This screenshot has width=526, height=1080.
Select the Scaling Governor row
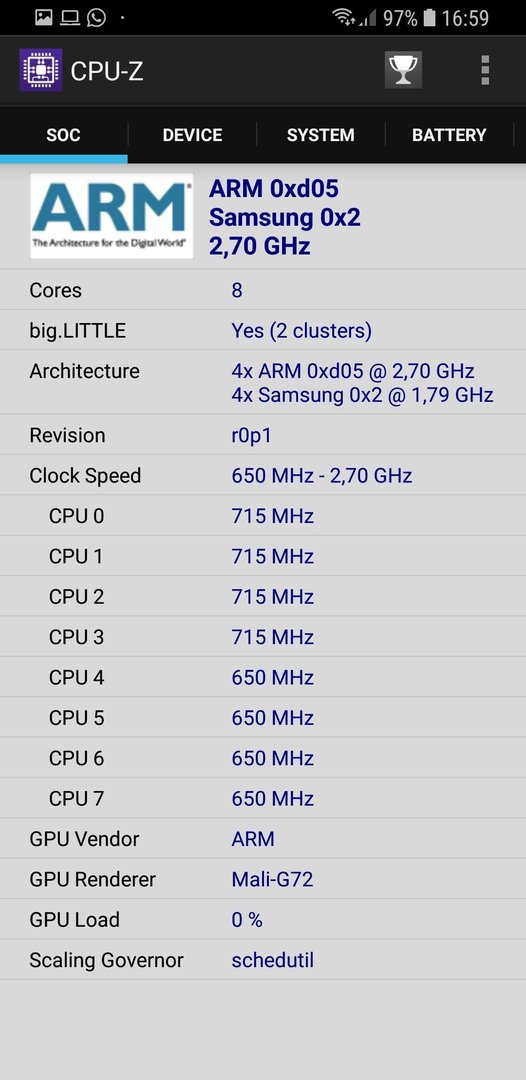coord(263,959)
